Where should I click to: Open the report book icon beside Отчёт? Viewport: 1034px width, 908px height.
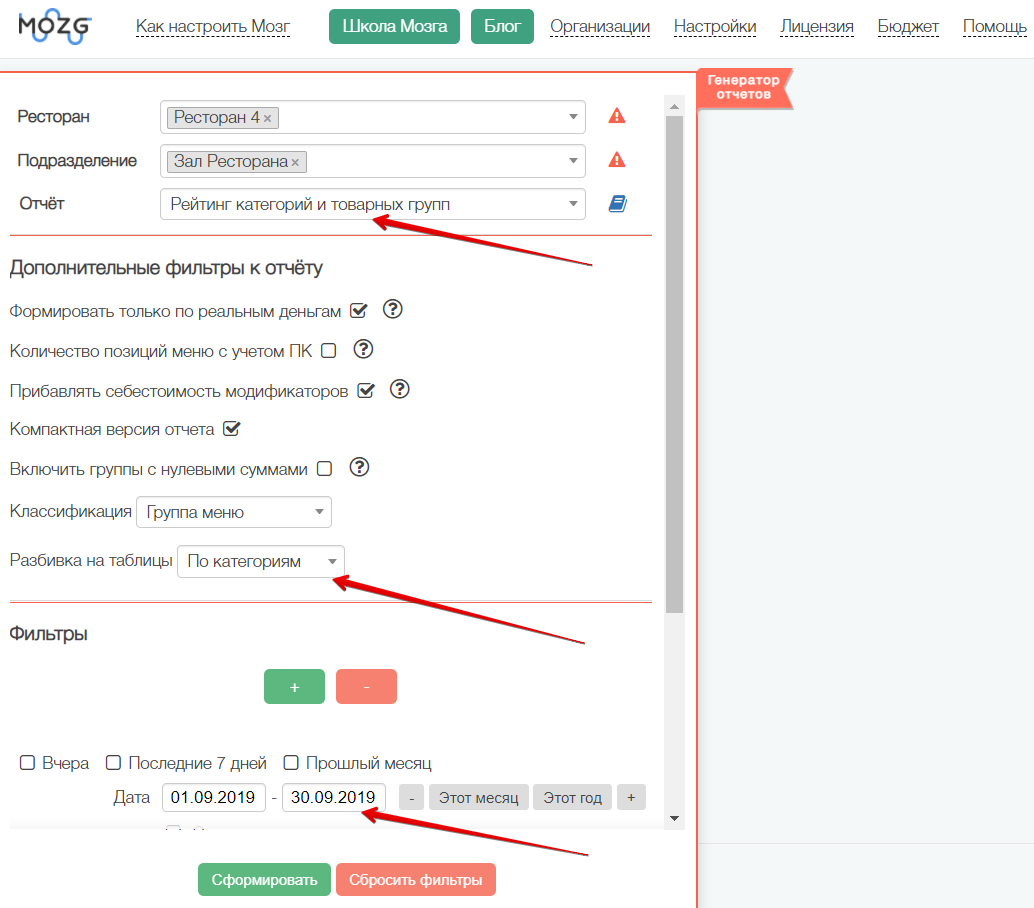[x=617, y=204]
